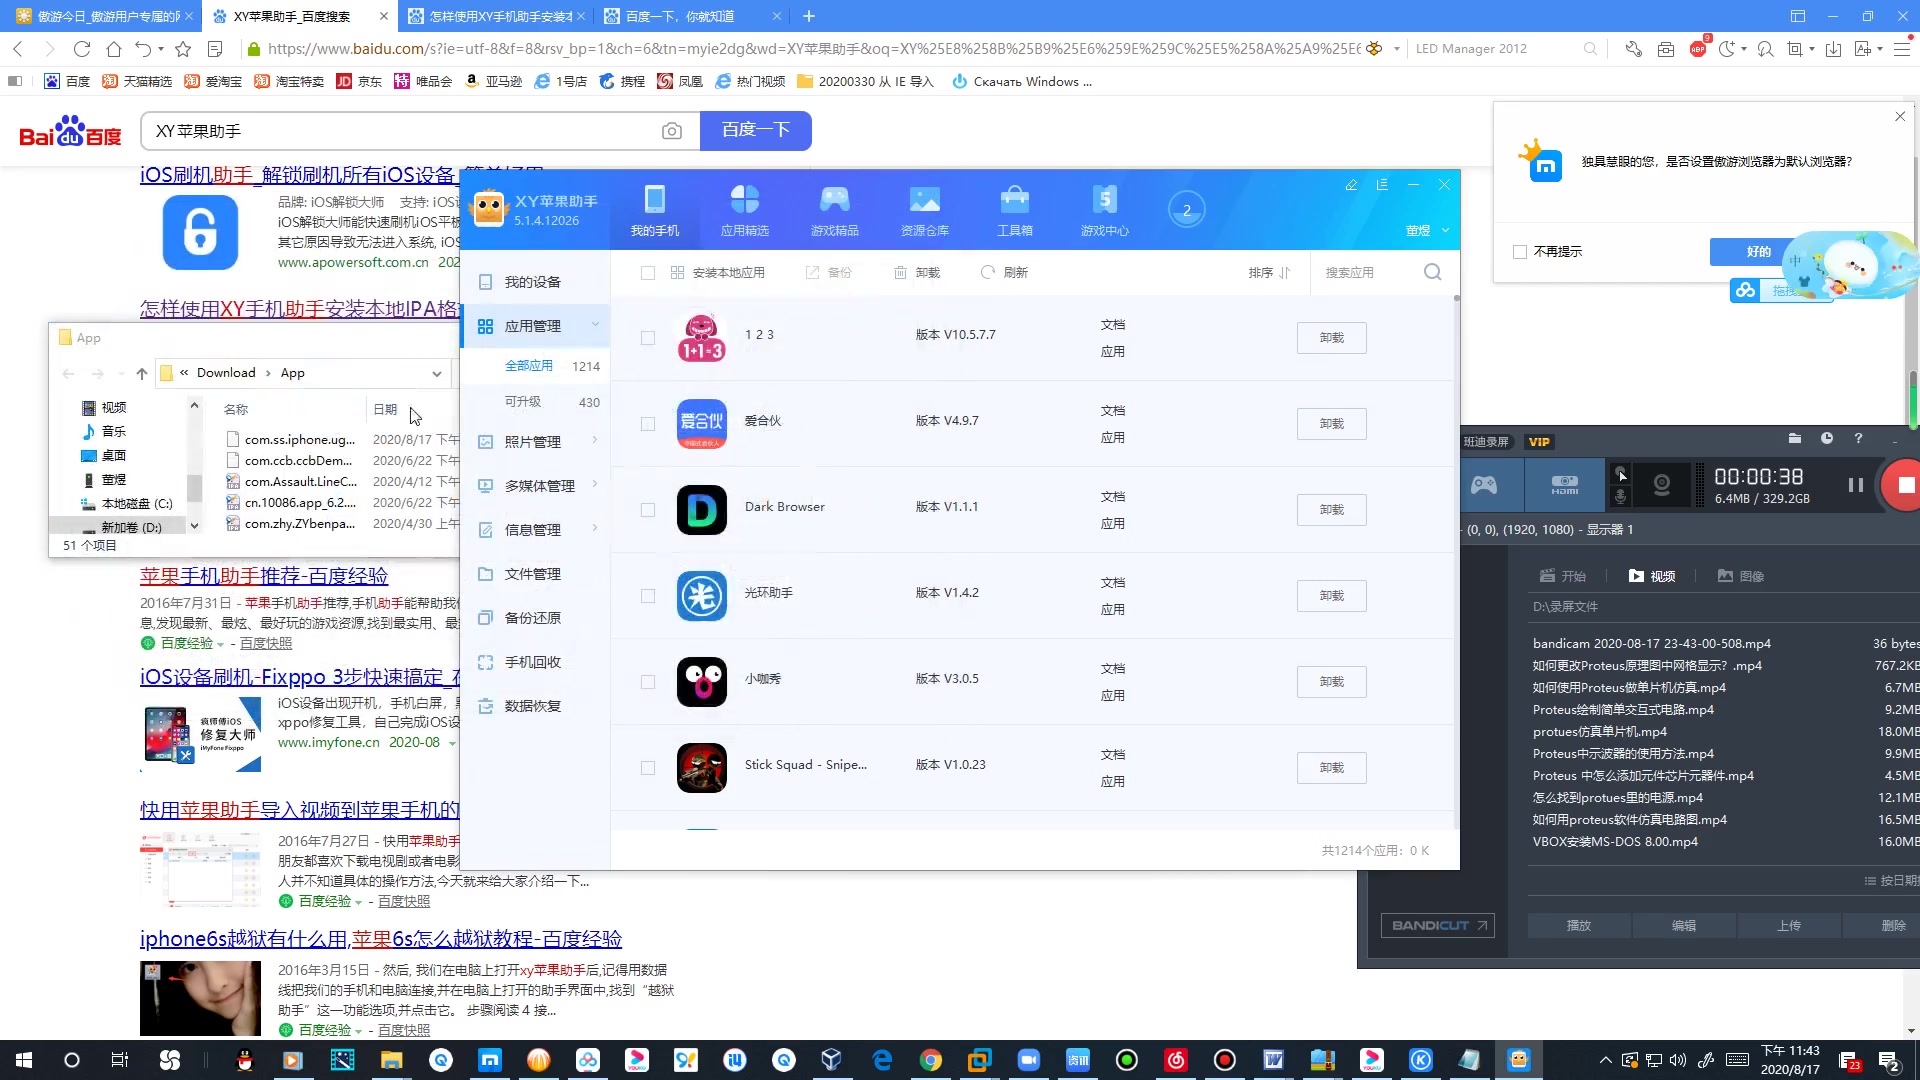Collapse 应用管理 sidebar section
The image size is (1920, 1080).
pyautogui.click(x=595, y=324)
